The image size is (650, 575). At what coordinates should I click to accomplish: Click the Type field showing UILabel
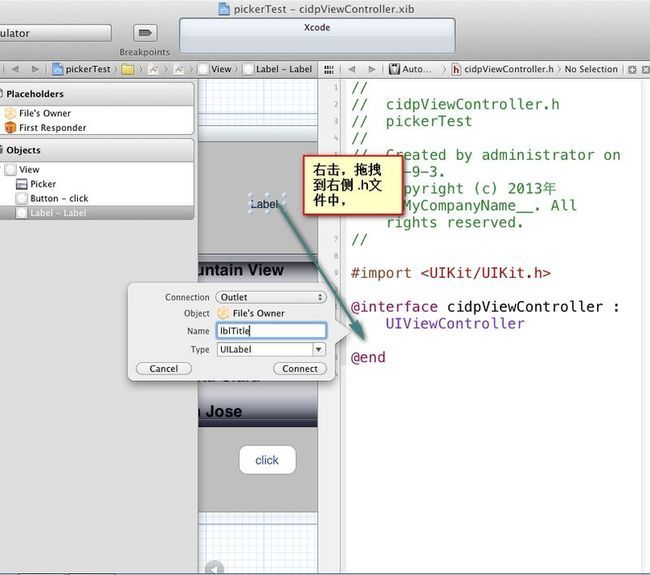264,349
